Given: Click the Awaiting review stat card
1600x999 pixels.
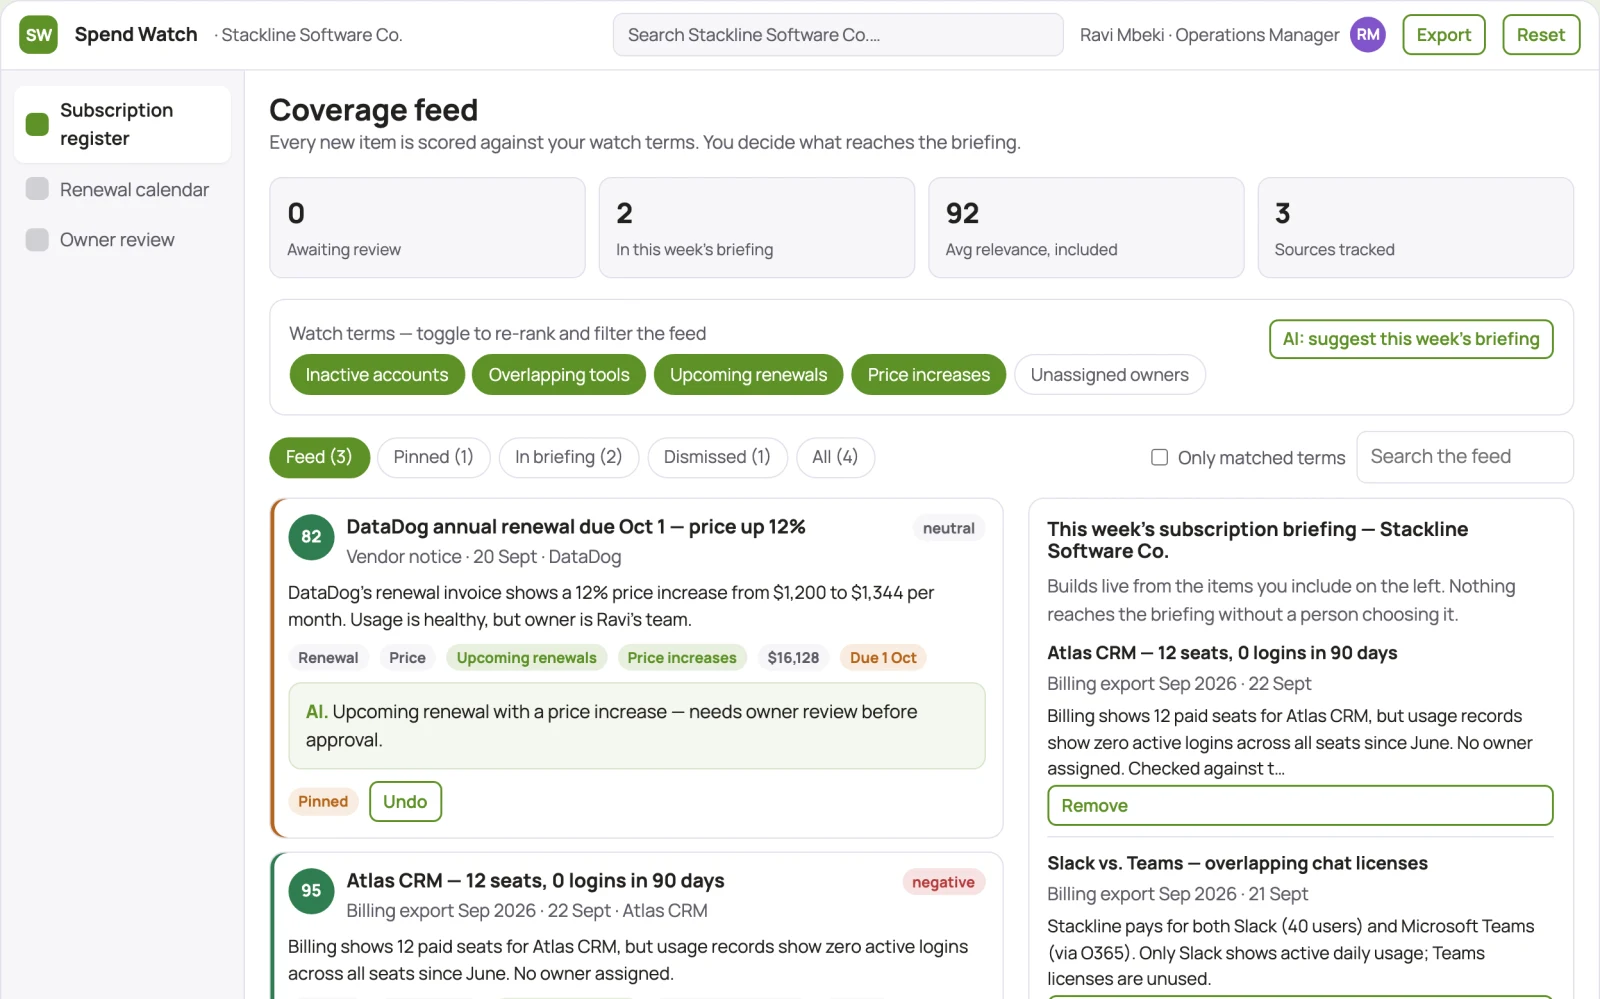Looking at the screenshot, I should (x=427, y=228).
